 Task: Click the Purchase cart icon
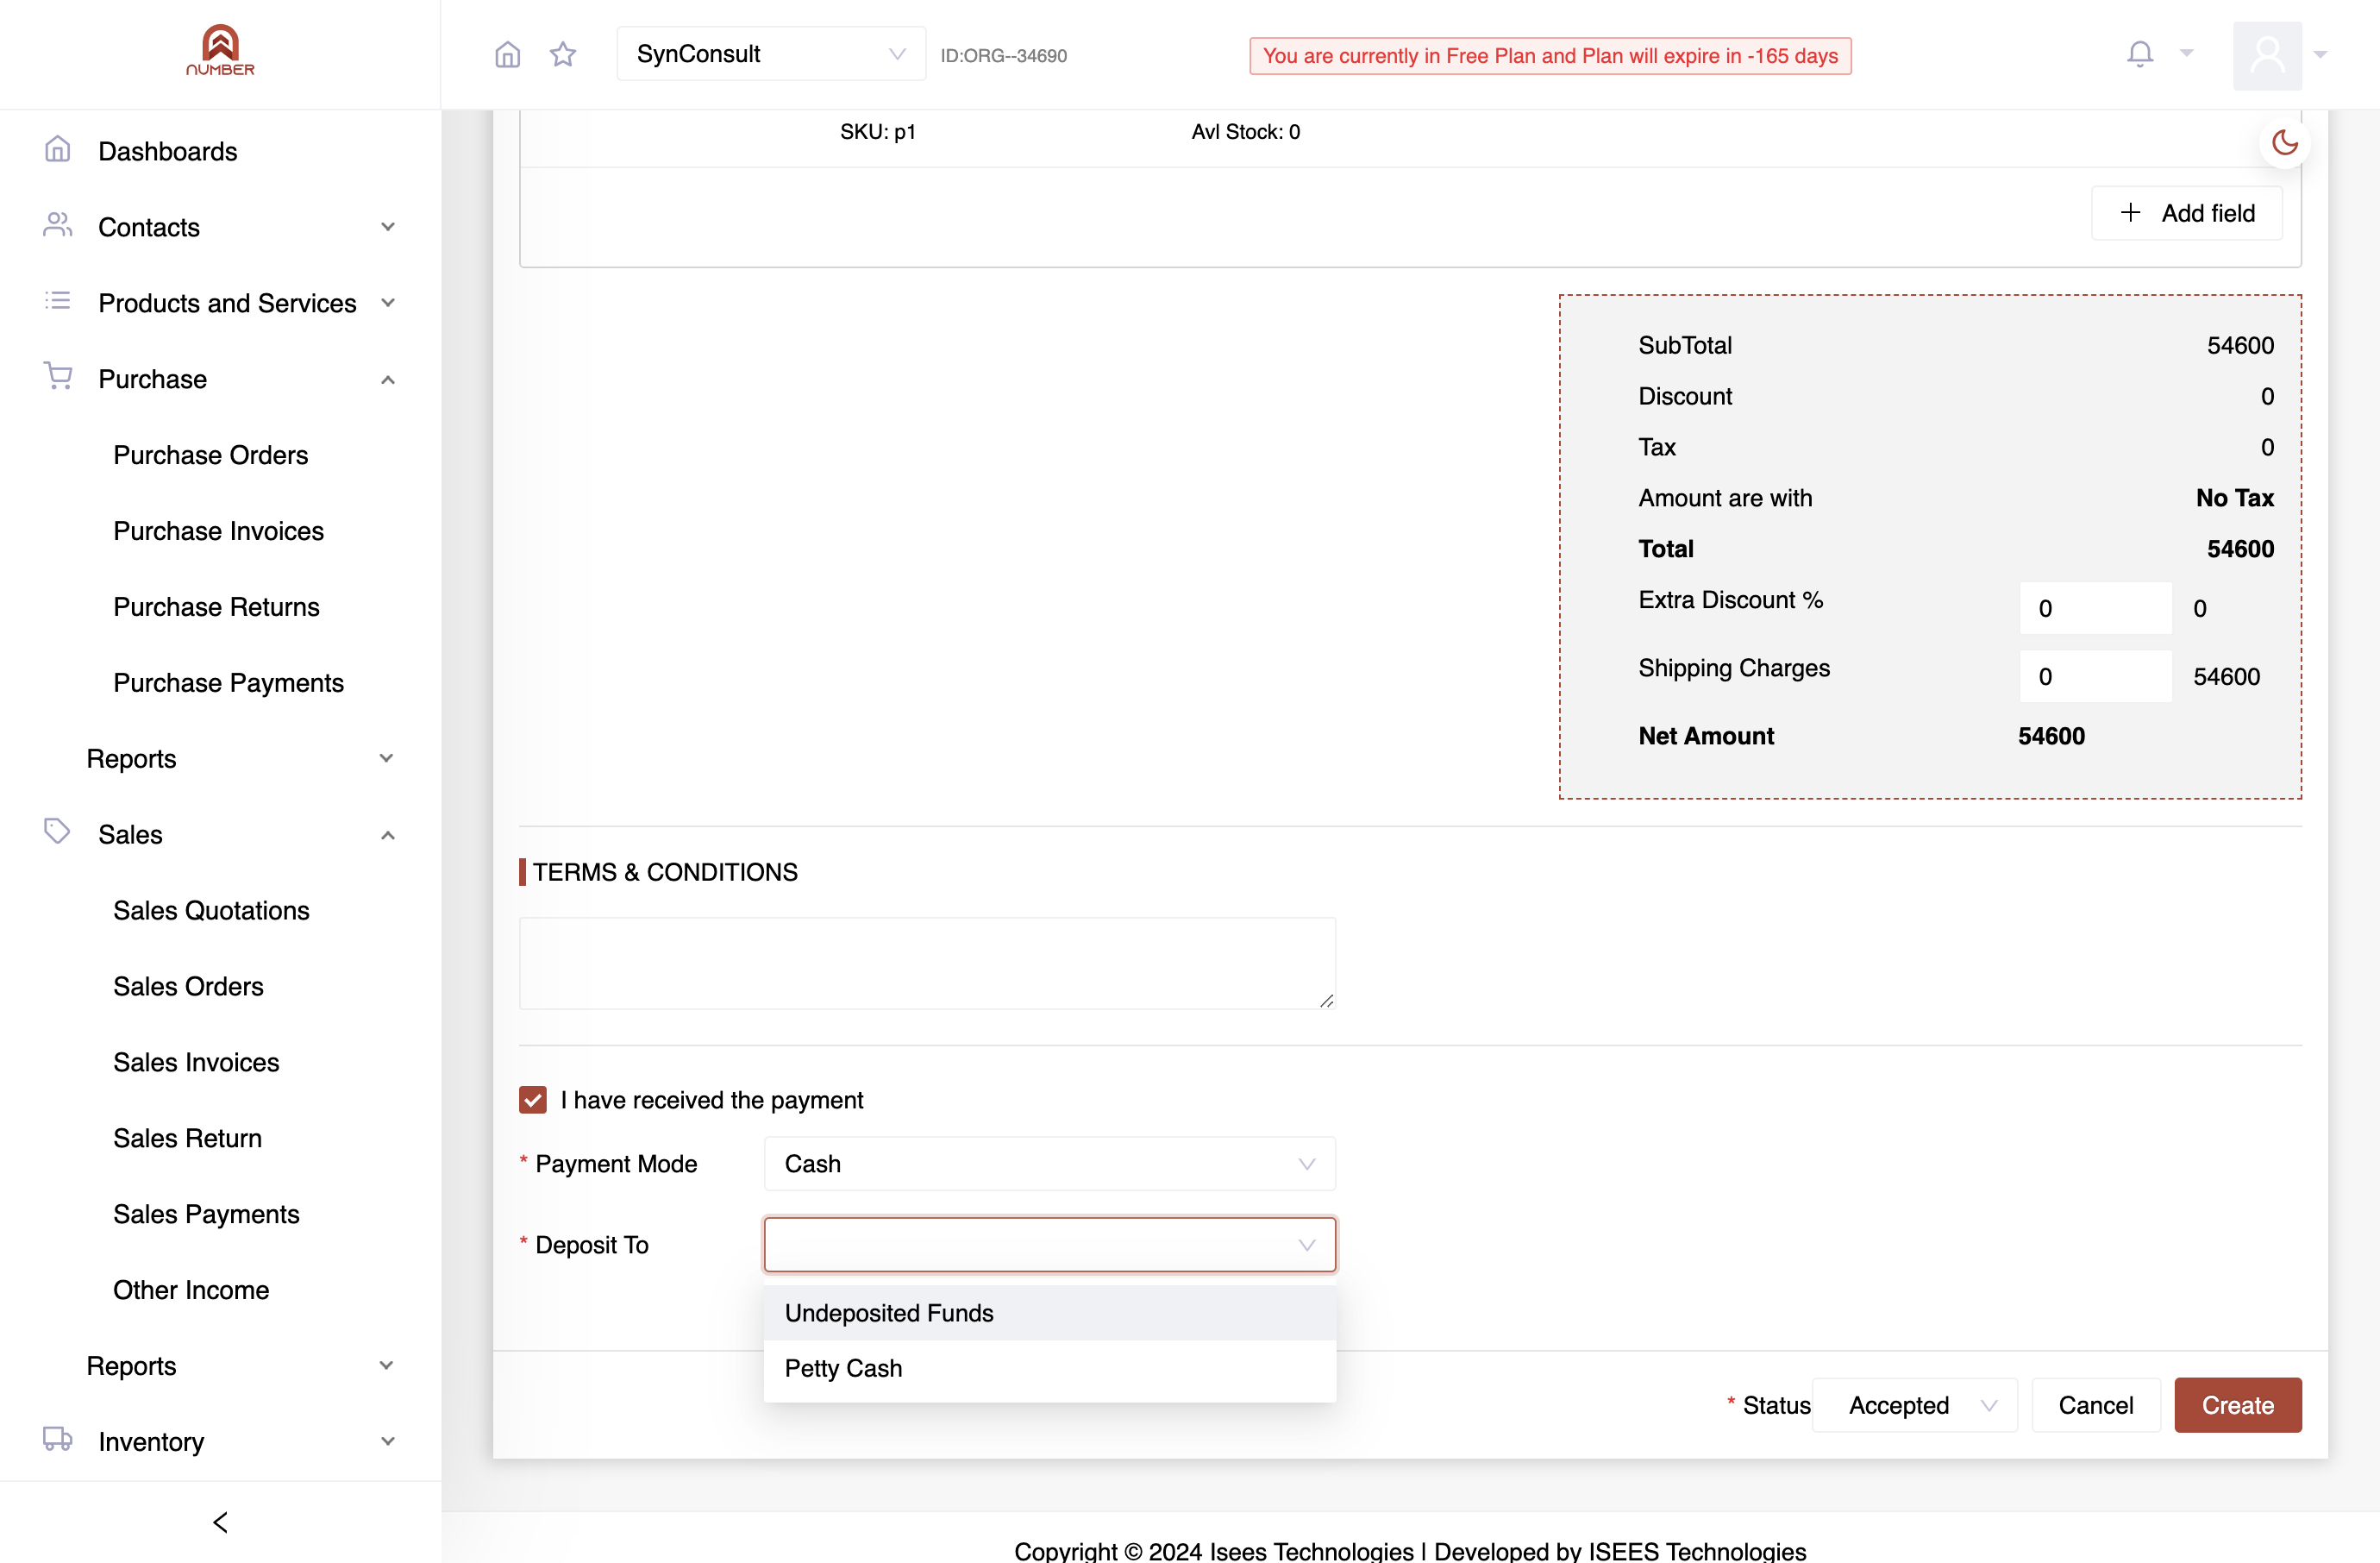[58, 376]
